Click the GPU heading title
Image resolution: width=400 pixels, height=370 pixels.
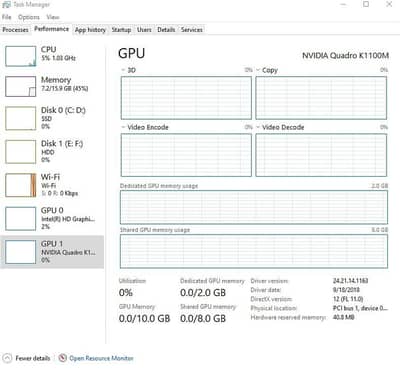pyautogui.click(x=132, y=54)
